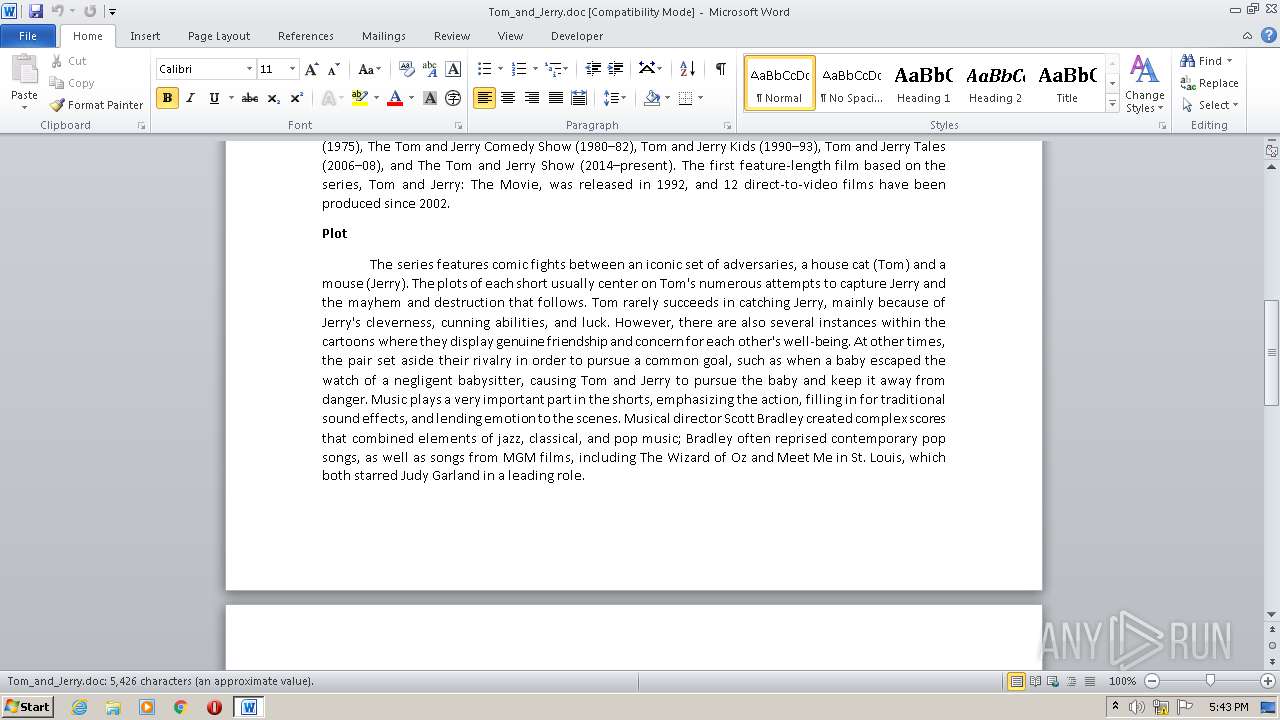
Task: Toggle Italic formatting
Action: click(191, 98)
